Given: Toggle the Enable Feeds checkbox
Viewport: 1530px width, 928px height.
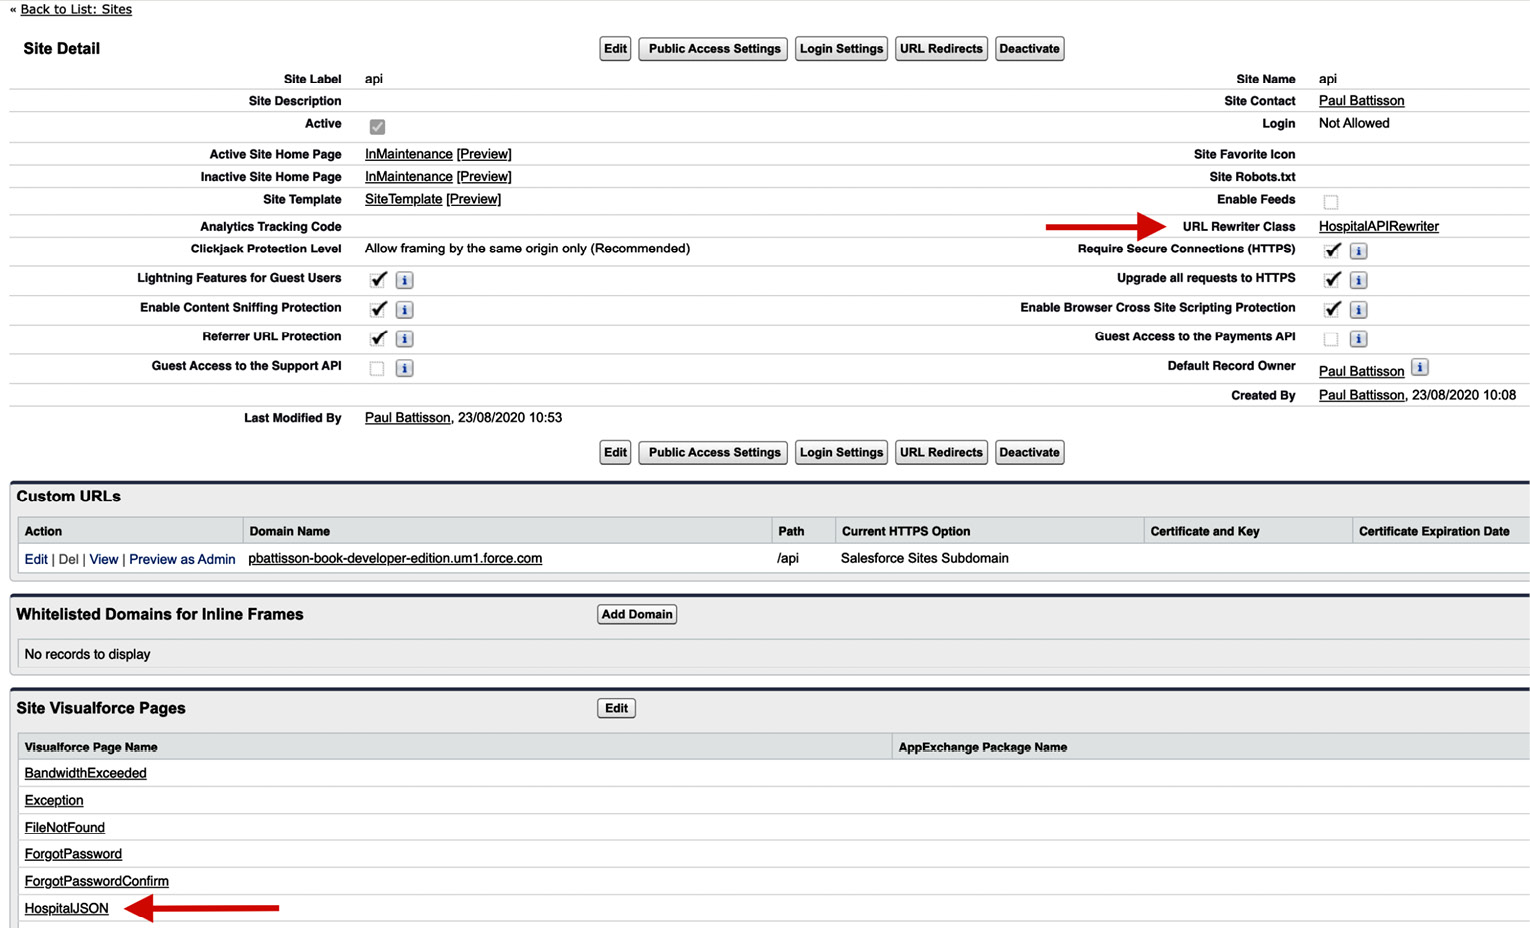Looking at the screenshot, I should (x=1331, y=202).
